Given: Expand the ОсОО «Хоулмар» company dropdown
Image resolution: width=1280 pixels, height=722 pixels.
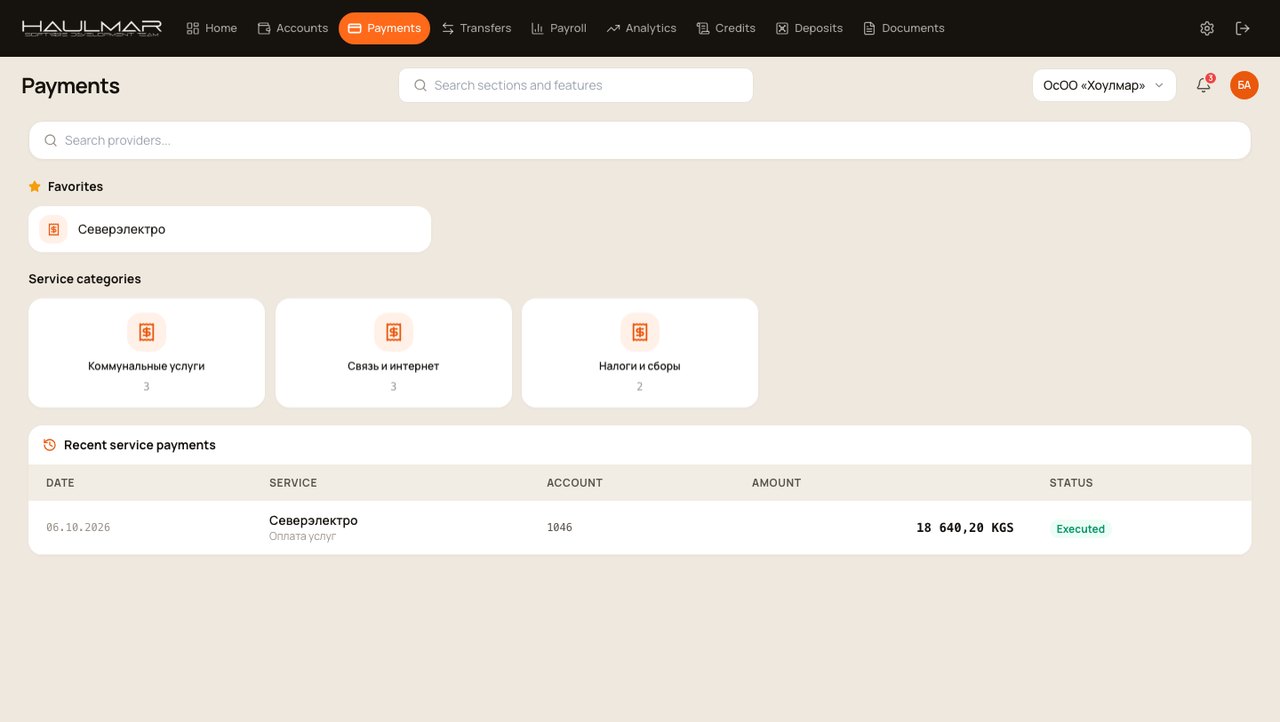Looking at the screenshot, I should point(1104,85).
